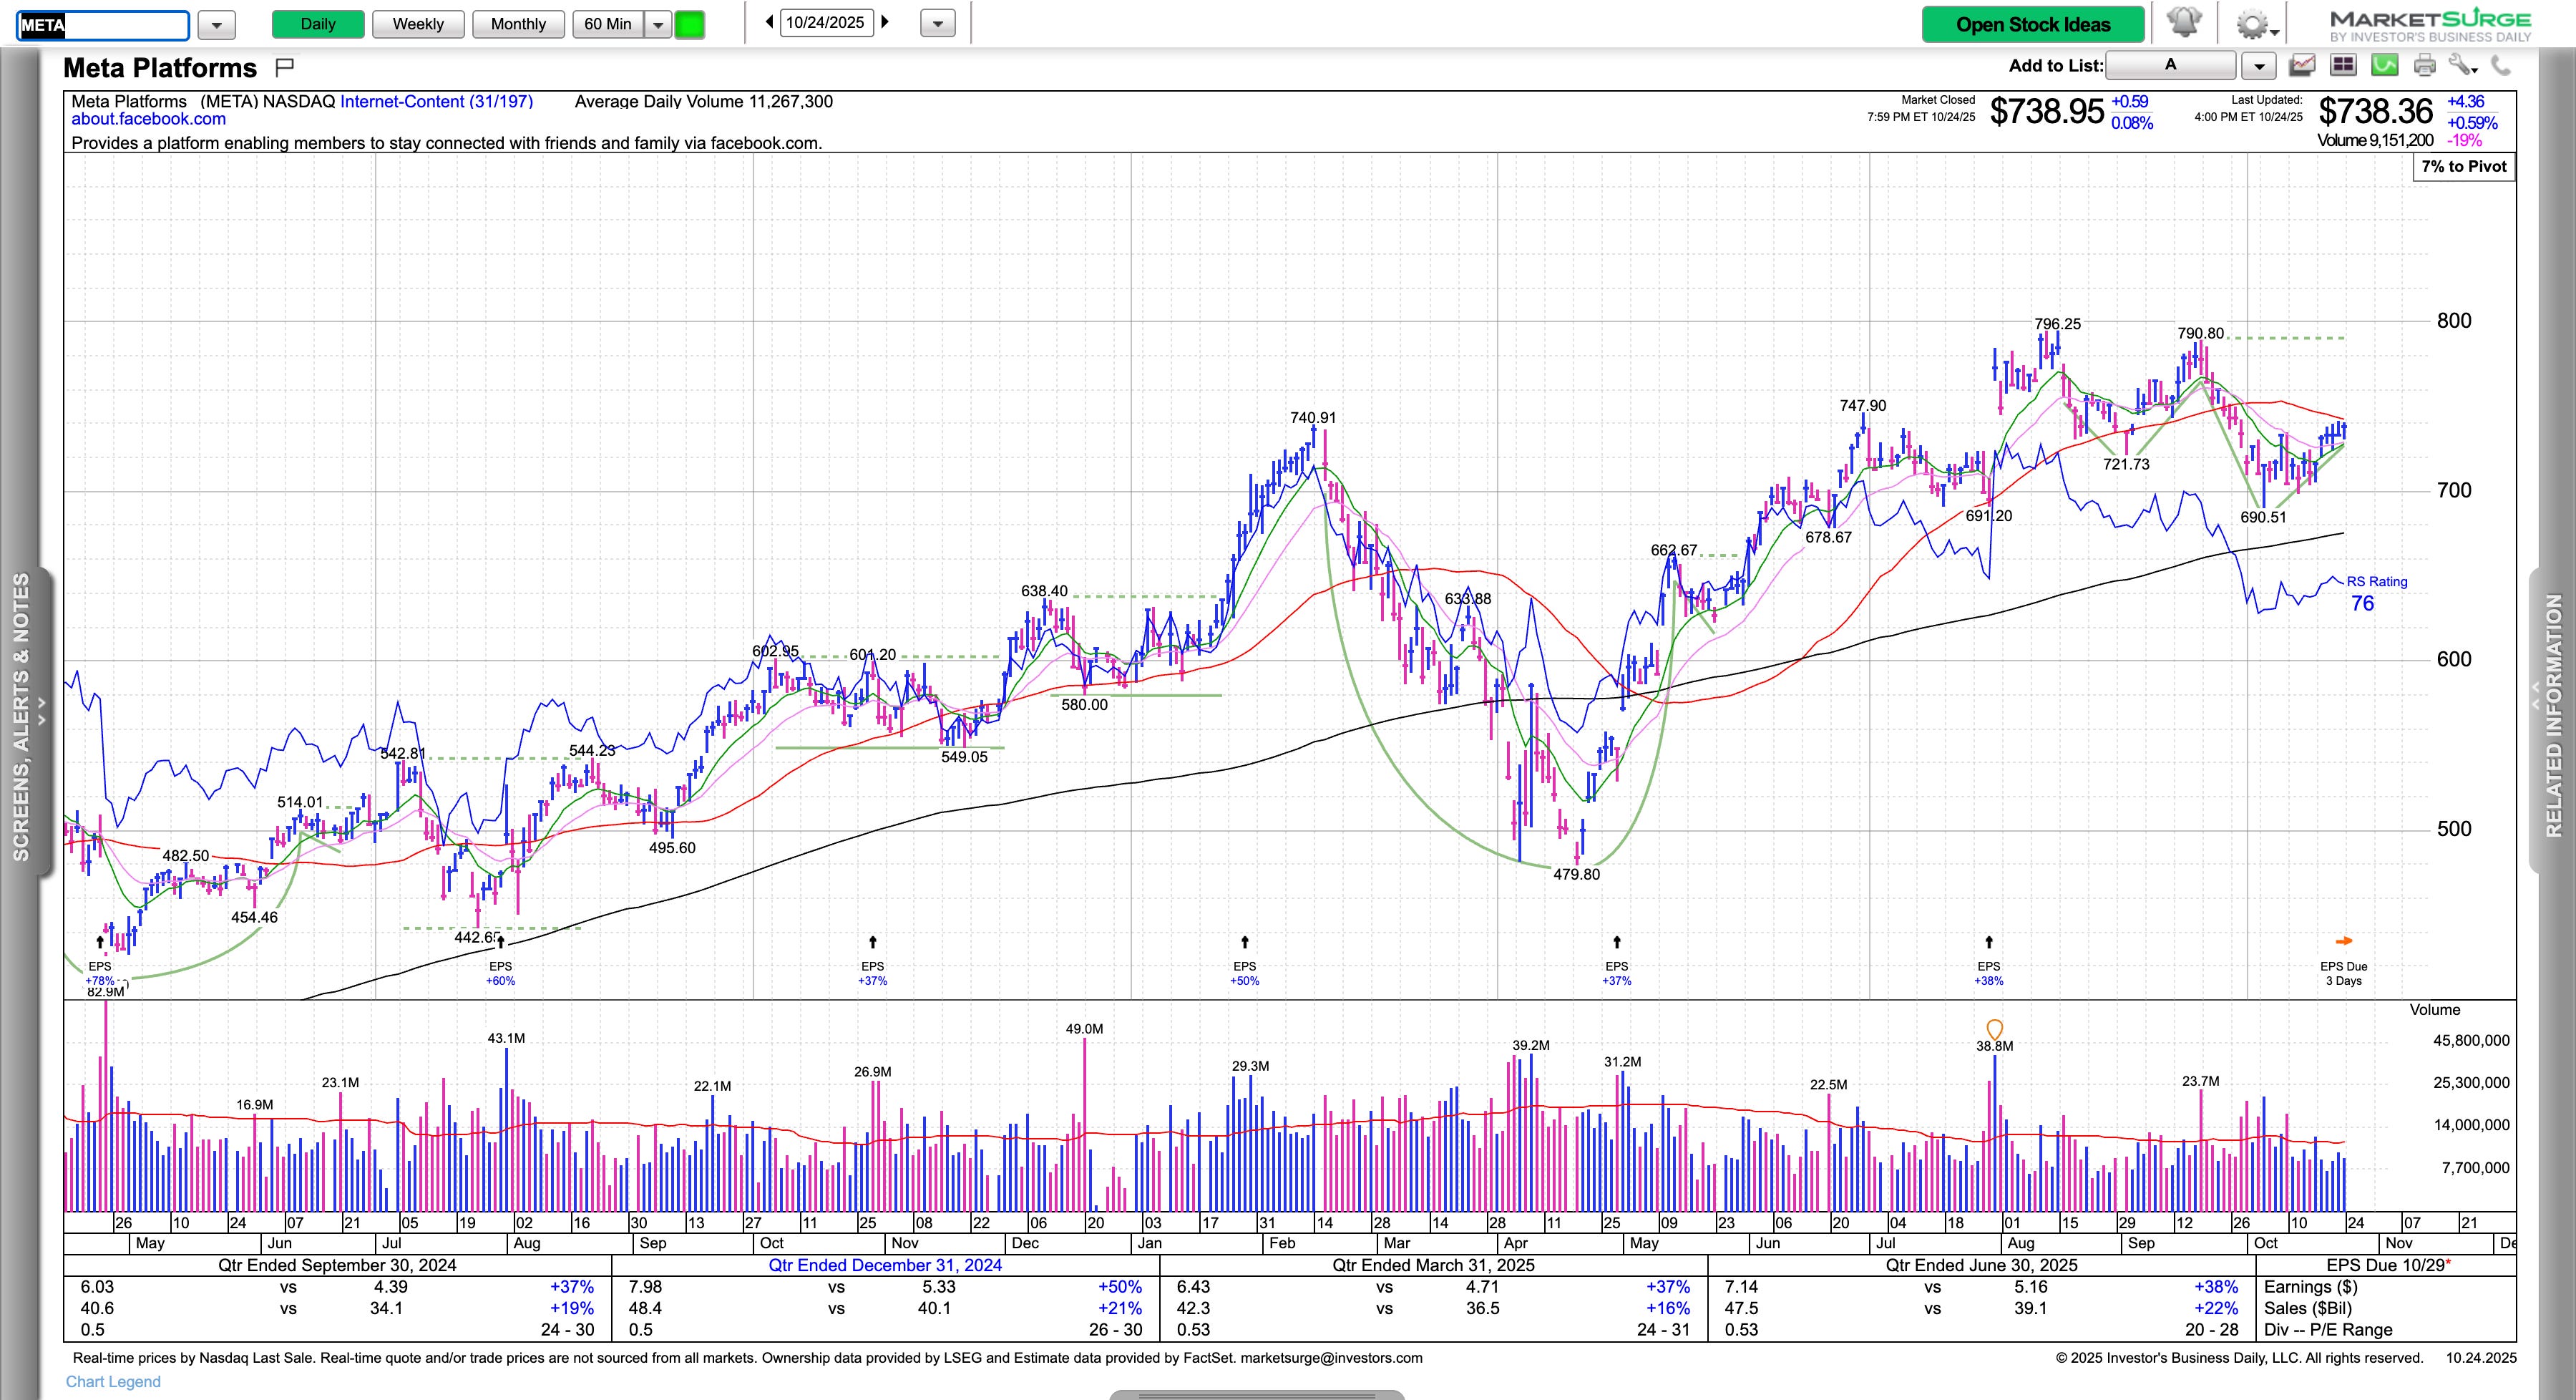The image size is (2576, 1400).
Task: Open the Add to List dropdown arrow
Action: click(2258, 66)
